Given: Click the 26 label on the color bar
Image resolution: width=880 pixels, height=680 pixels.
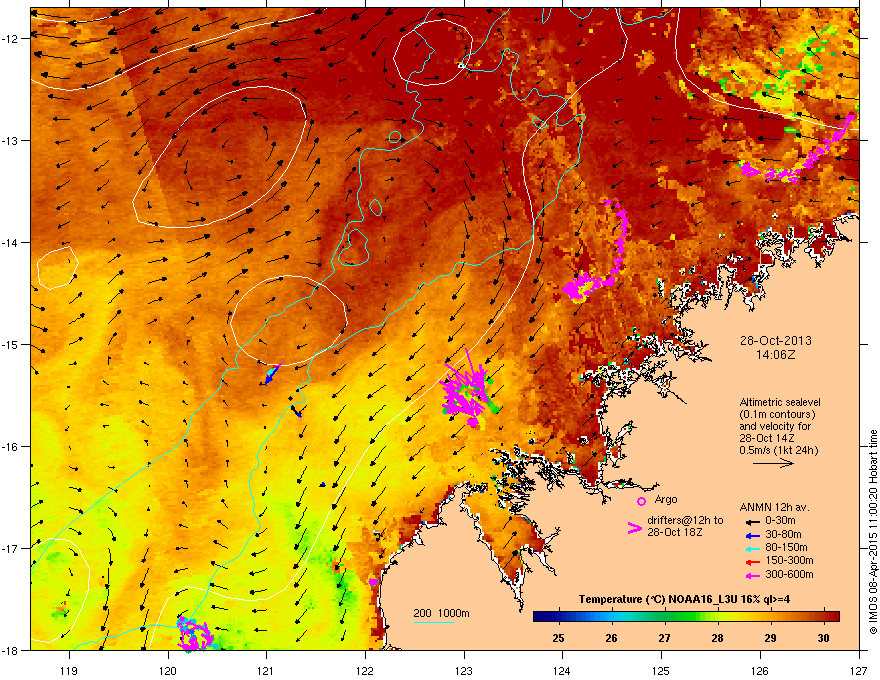Looking at the screenshot, I should (611, 638).
